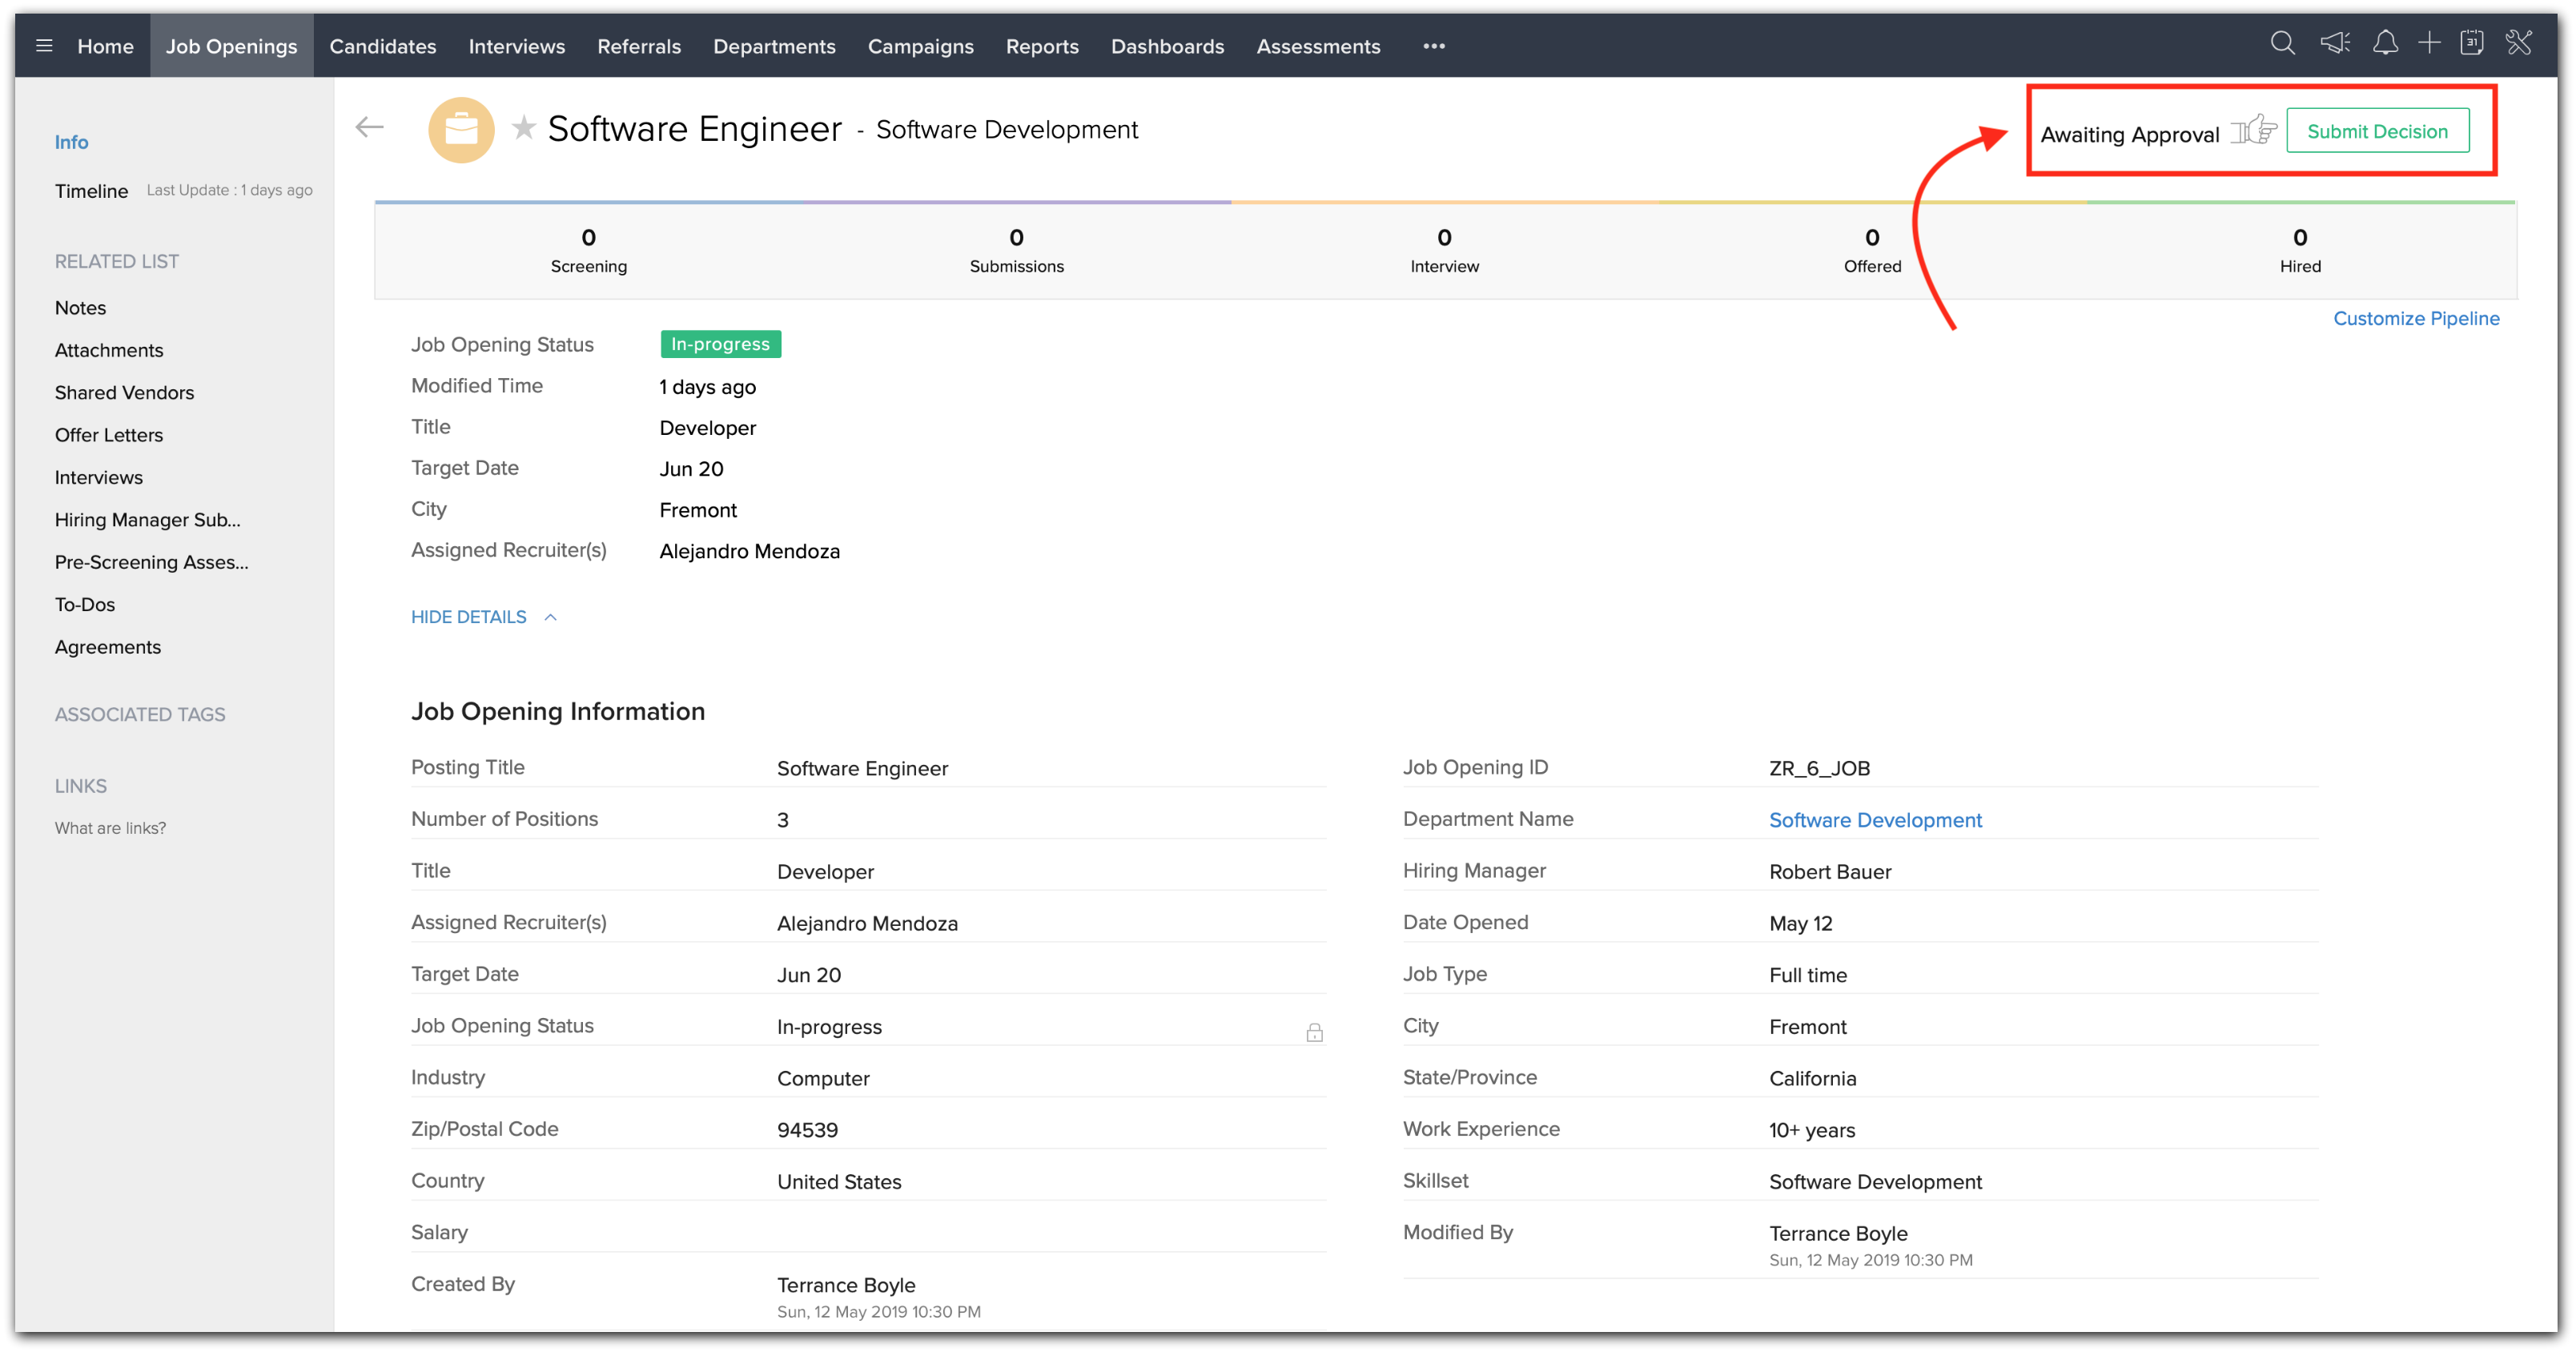Switch to the Candidates tab
The height and width of the screenshot is (1352, 2576).
click(x=383, y=46)
